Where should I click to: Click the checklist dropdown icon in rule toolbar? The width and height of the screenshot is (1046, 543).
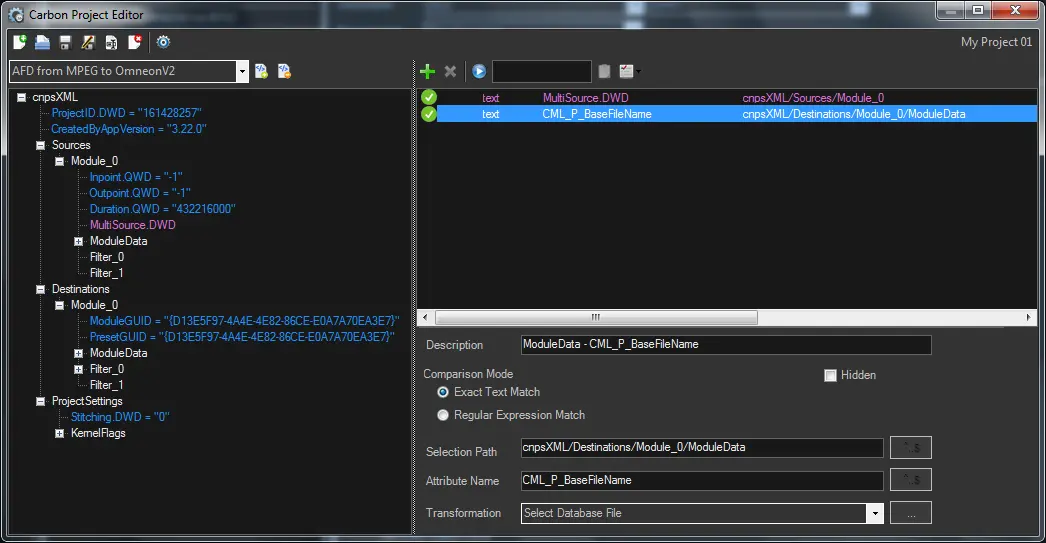(628, 71)
